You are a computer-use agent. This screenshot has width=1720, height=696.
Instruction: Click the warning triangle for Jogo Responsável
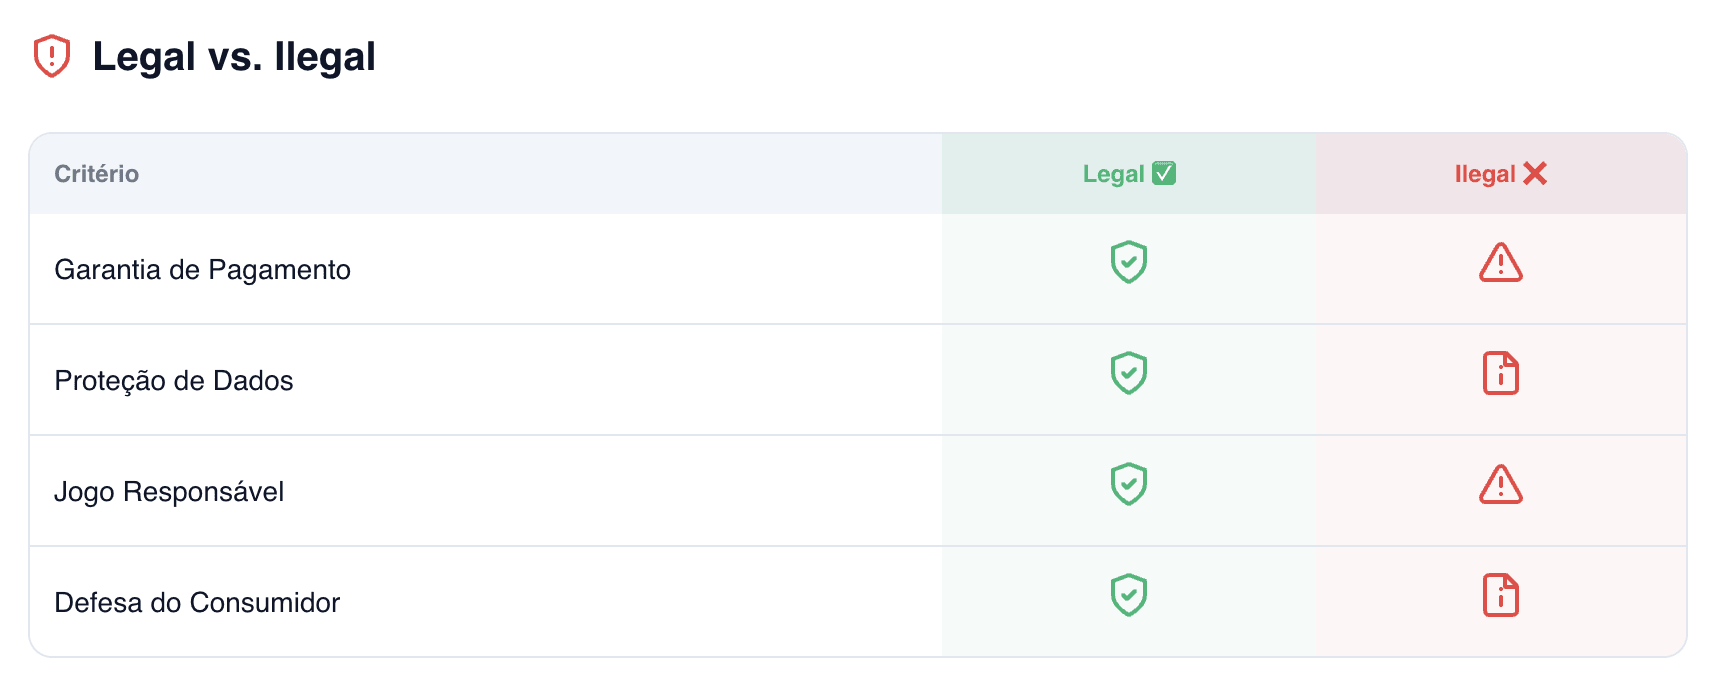[x=1500, y=485]
